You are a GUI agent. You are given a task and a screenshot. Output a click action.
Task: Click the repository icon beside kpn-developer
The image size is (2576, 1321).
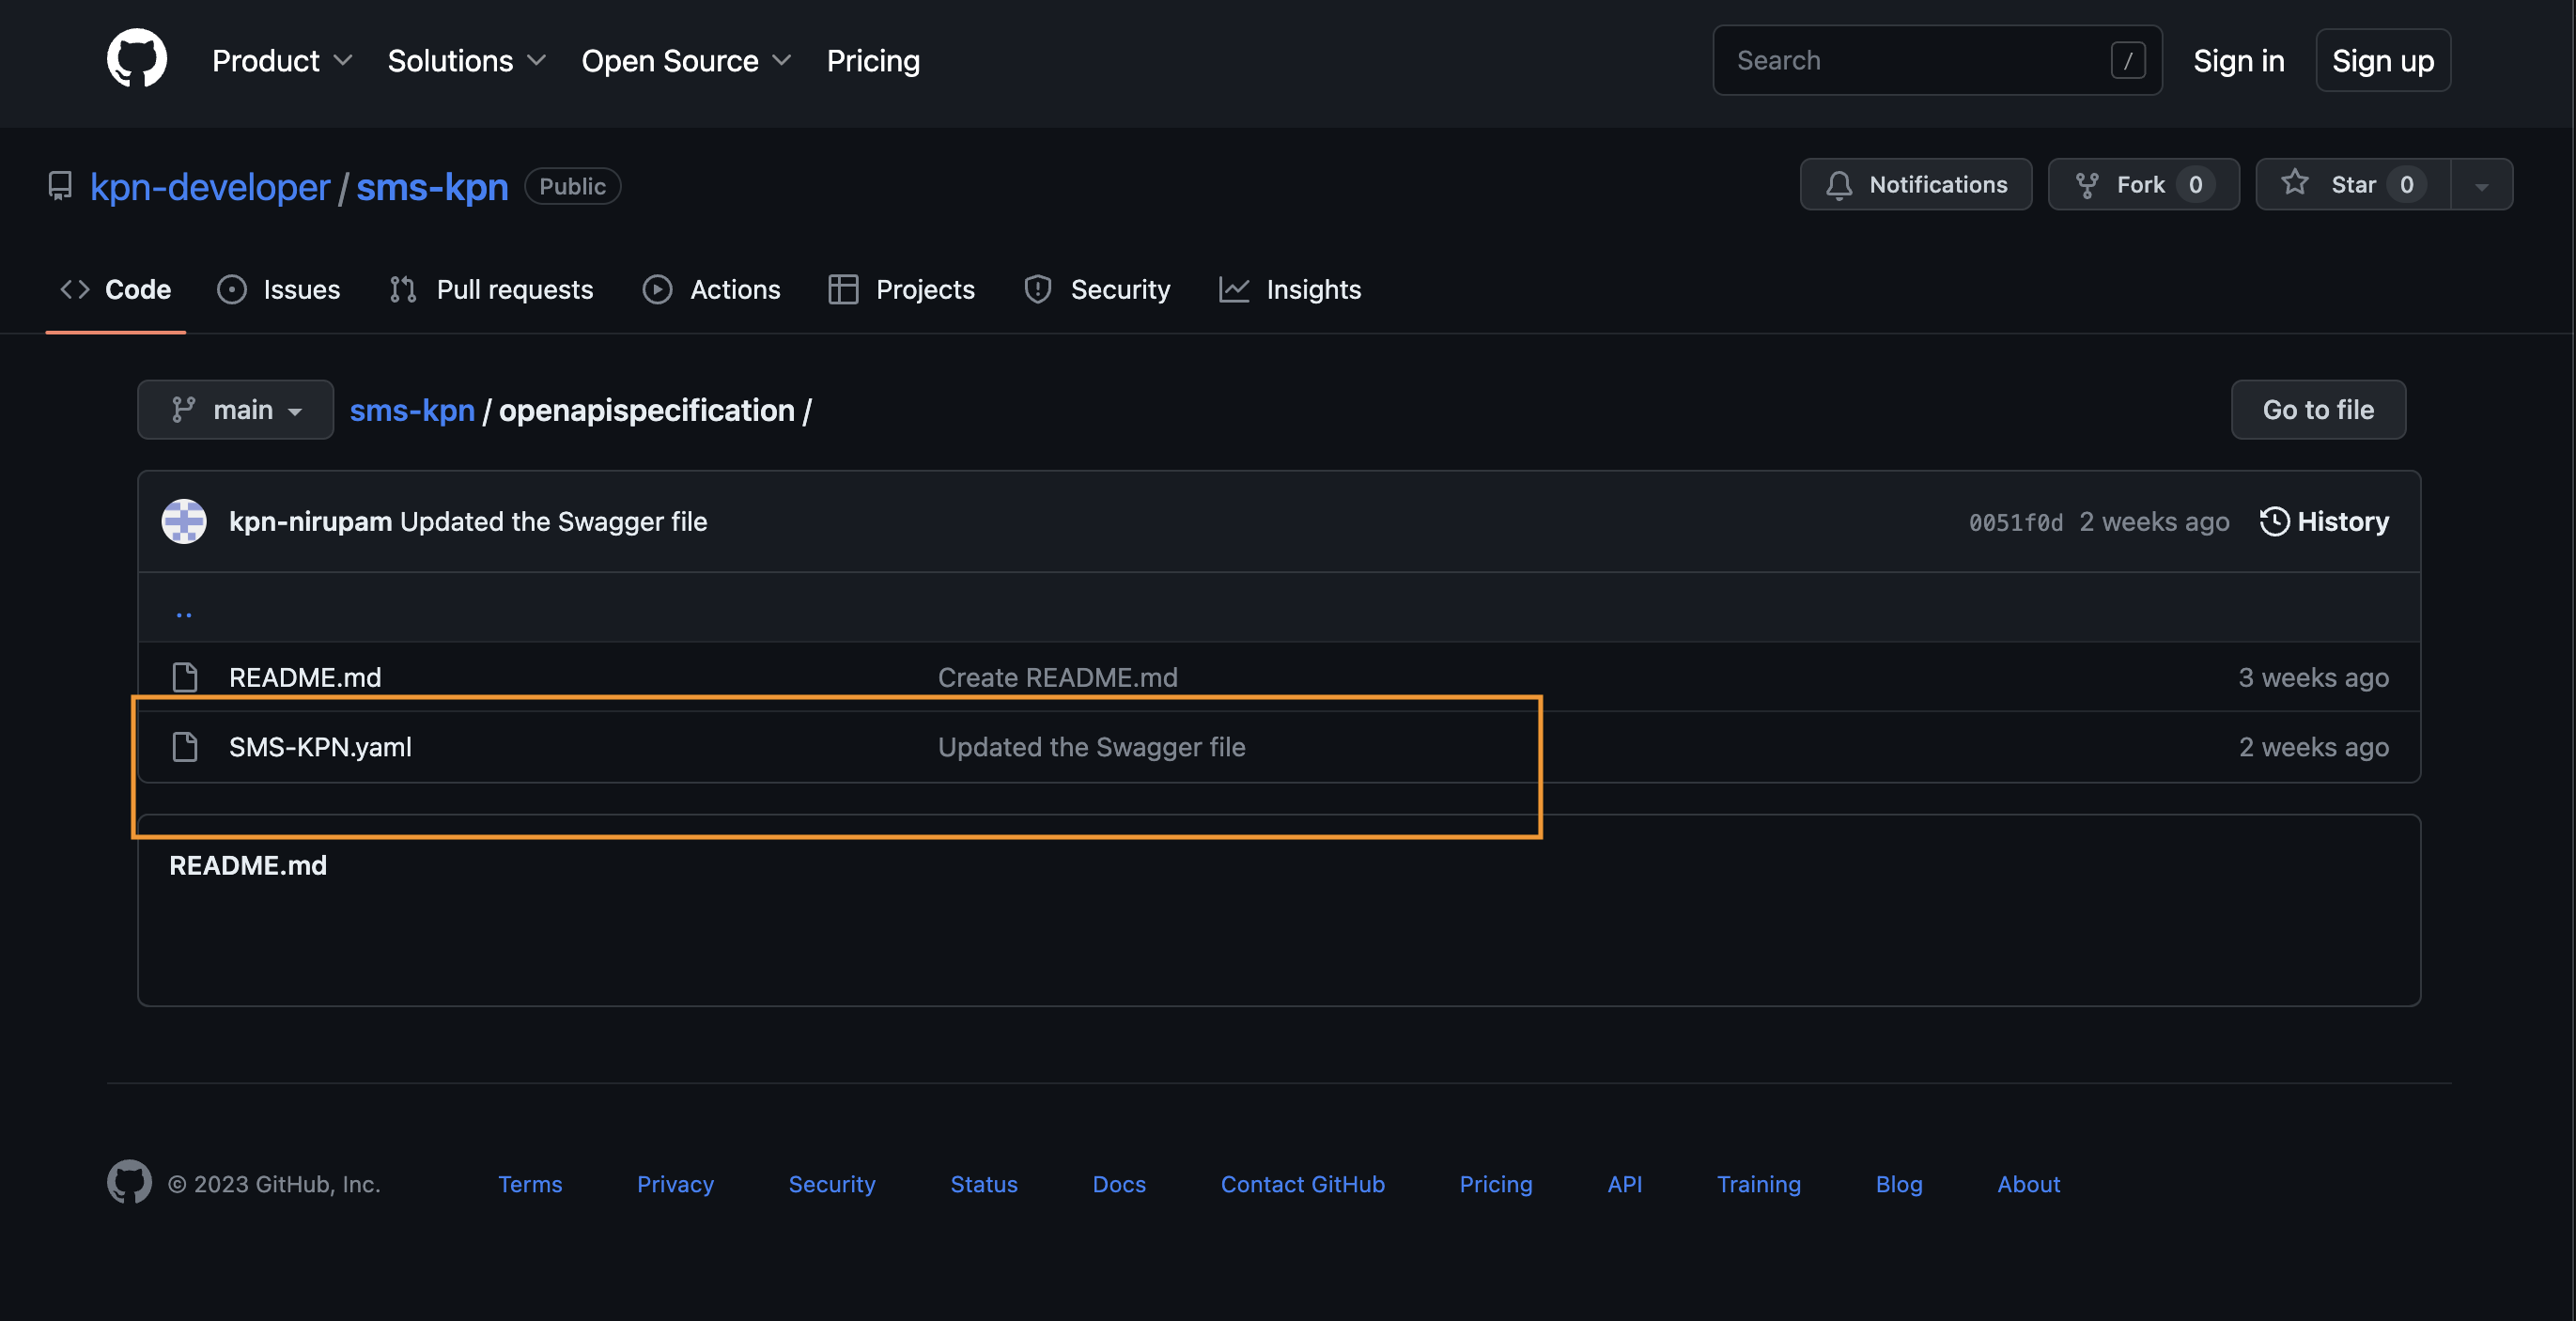tap(60, 186)
